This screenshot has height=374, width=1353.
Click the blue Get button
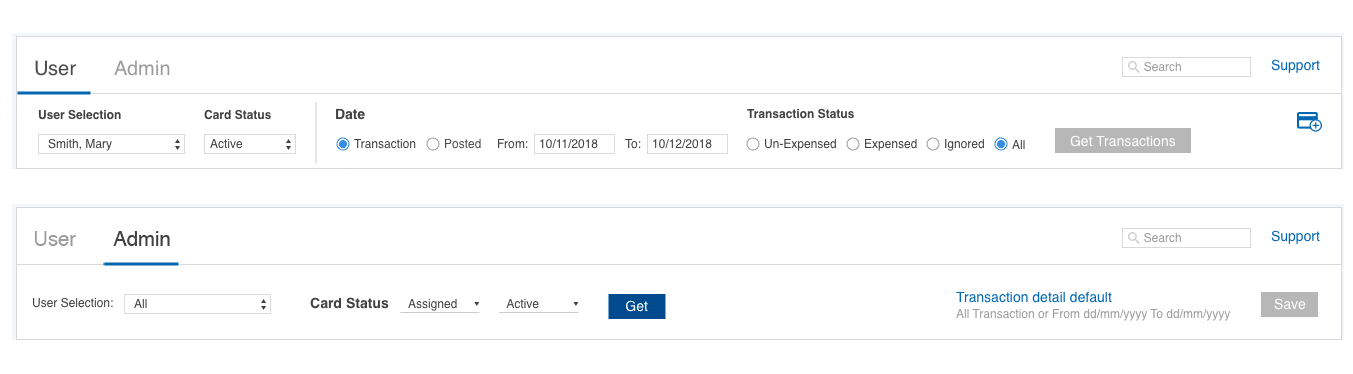[x=637, y=306]
